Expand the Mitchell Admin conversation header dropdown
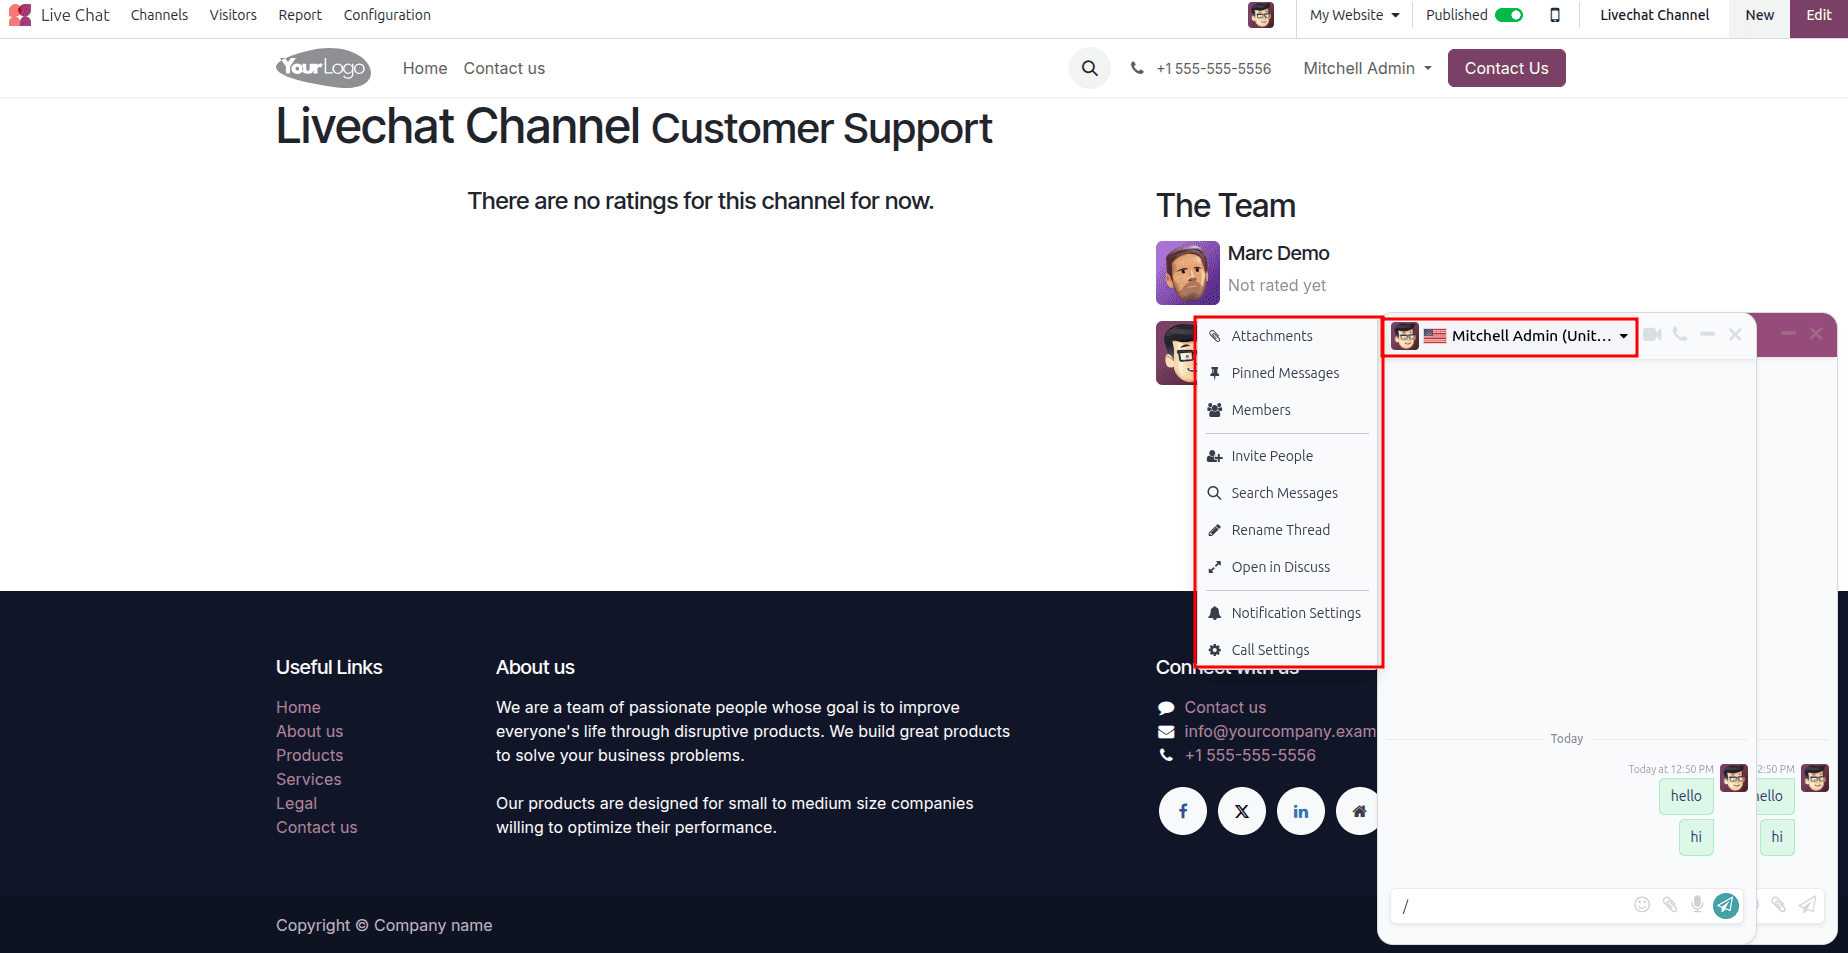 tap(1623, 336)
